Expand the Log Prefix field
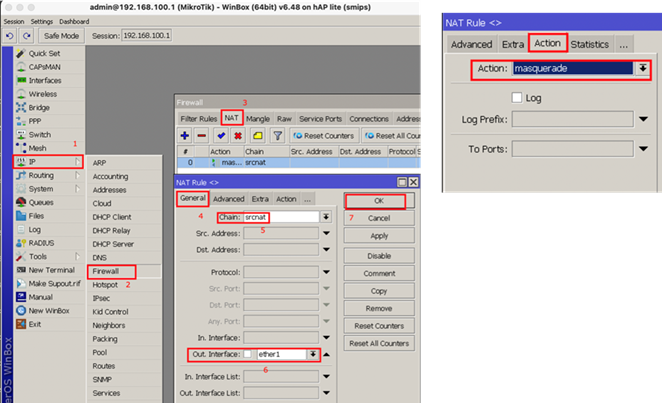 [643, 119]
